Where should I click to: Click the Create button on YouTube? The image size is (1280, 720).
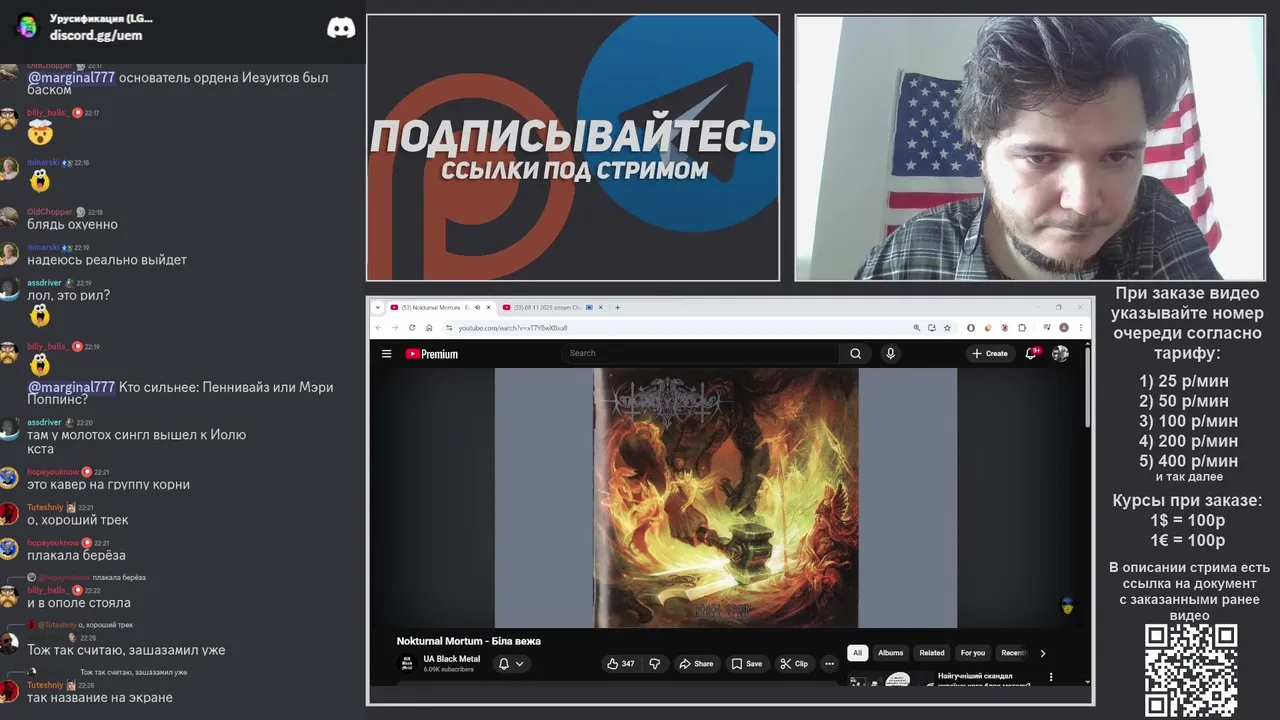(x=989, y=353)
